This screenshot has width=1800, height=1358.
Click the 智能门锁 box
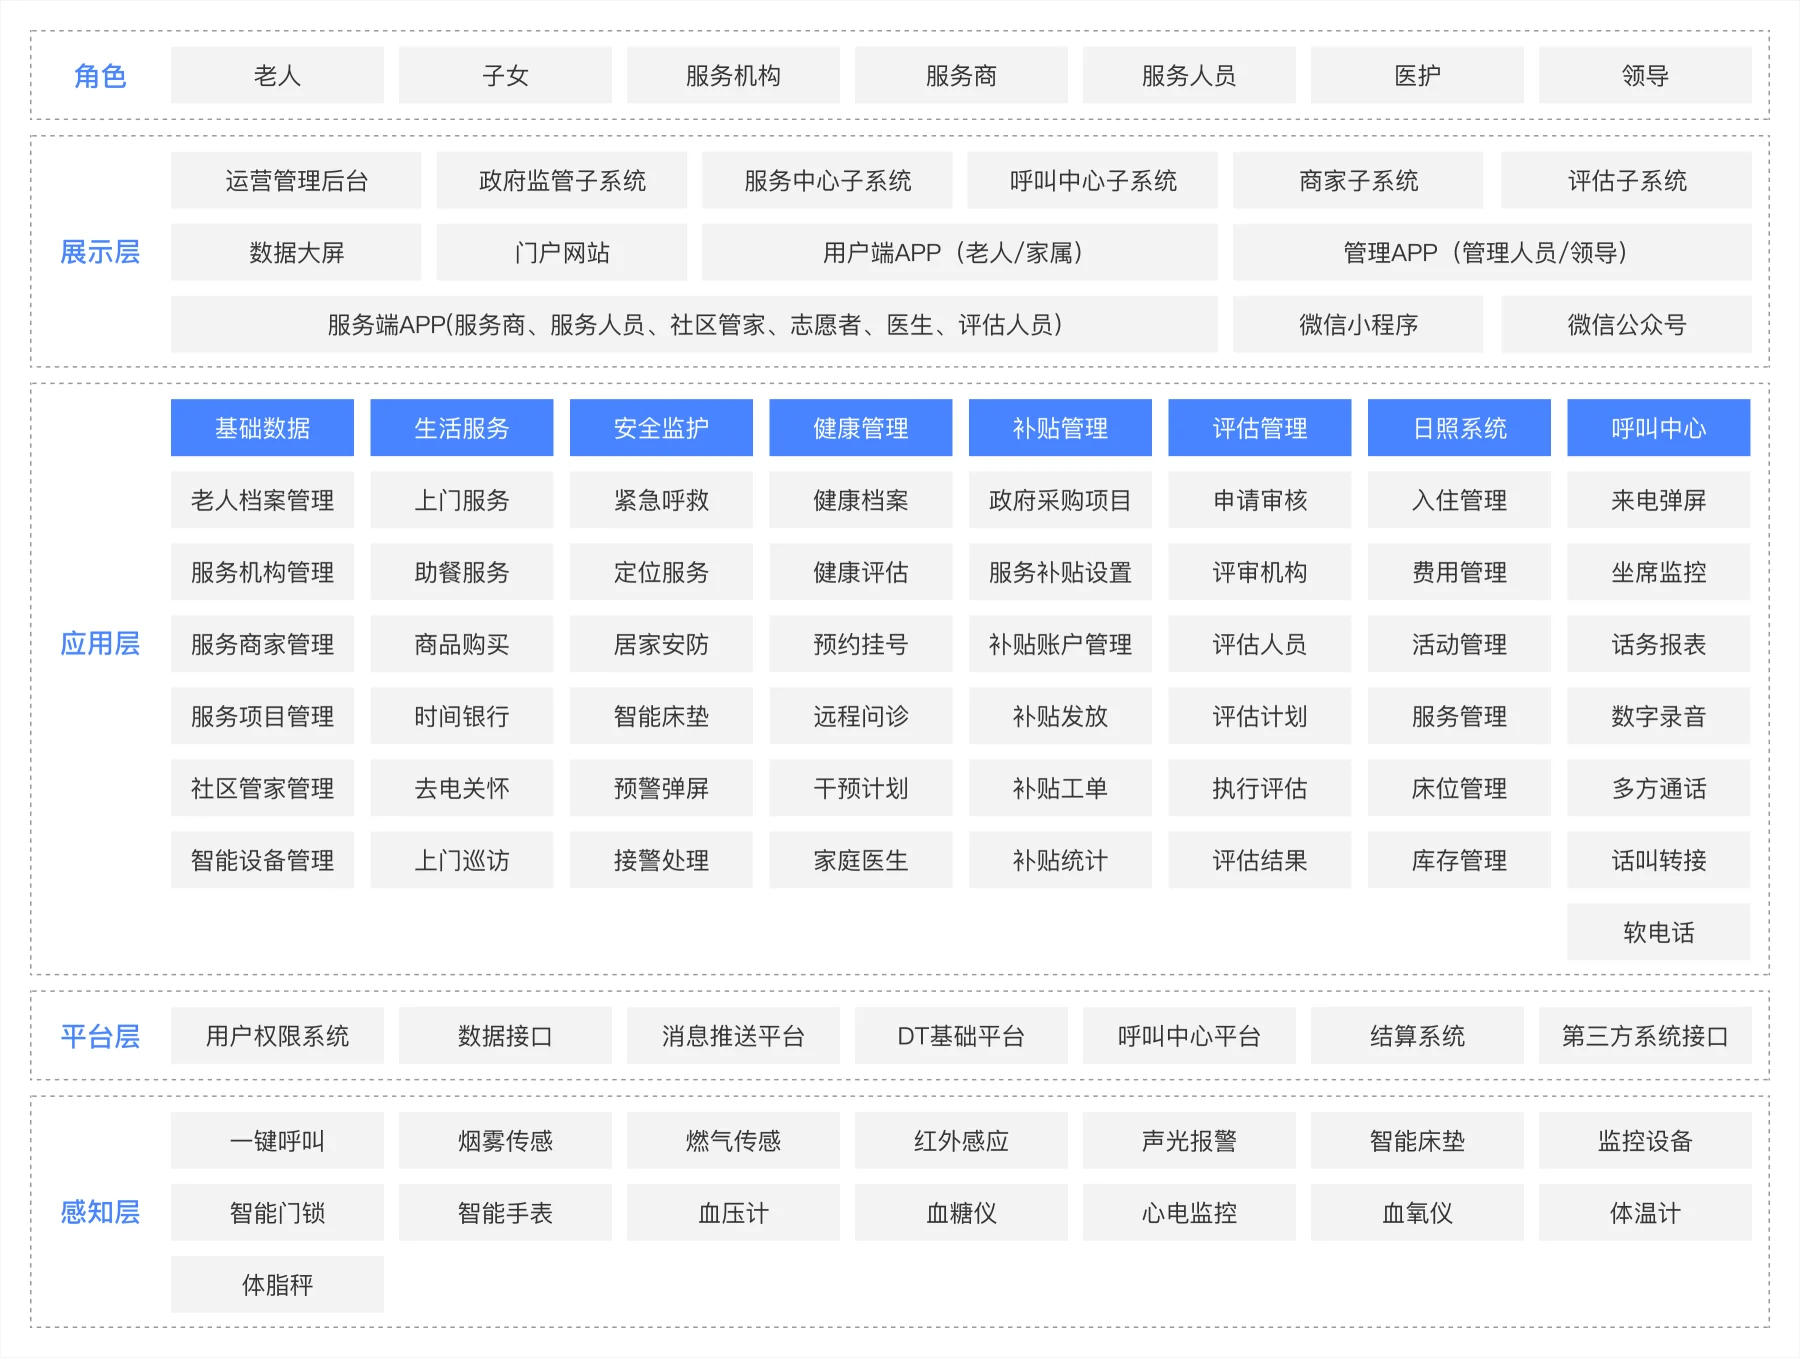pyautogui.click(x=277, y=1213)
